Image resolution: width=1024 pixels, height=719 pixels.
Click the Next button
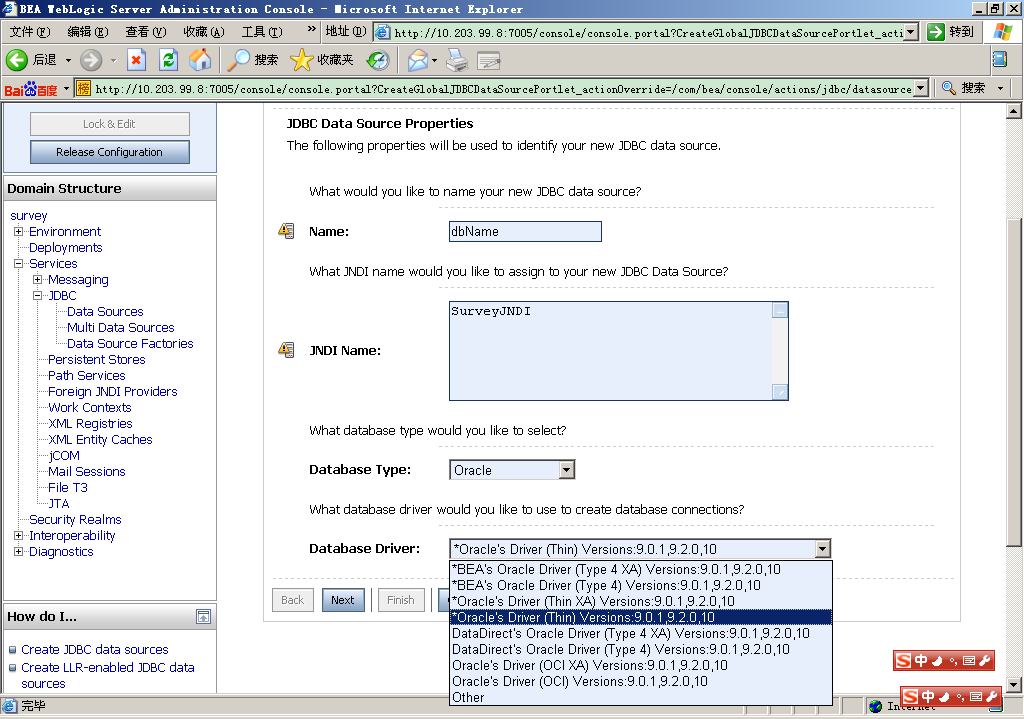tap(343, 600)
